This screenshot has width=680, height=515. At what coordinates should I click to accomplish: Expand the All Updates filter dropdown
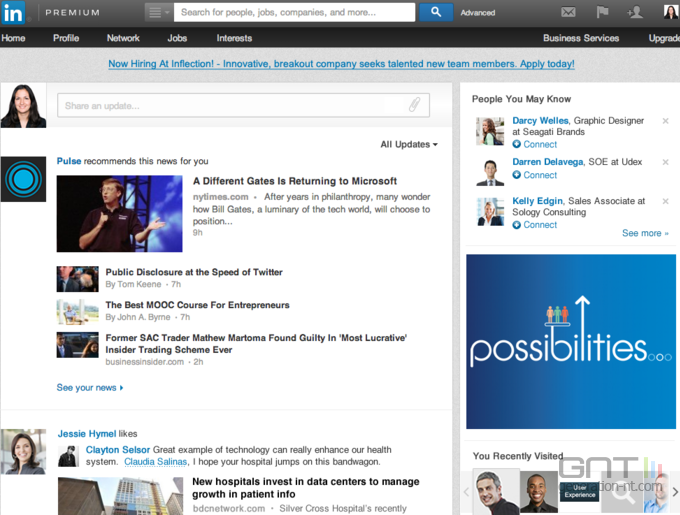click(x=409, y=144)
